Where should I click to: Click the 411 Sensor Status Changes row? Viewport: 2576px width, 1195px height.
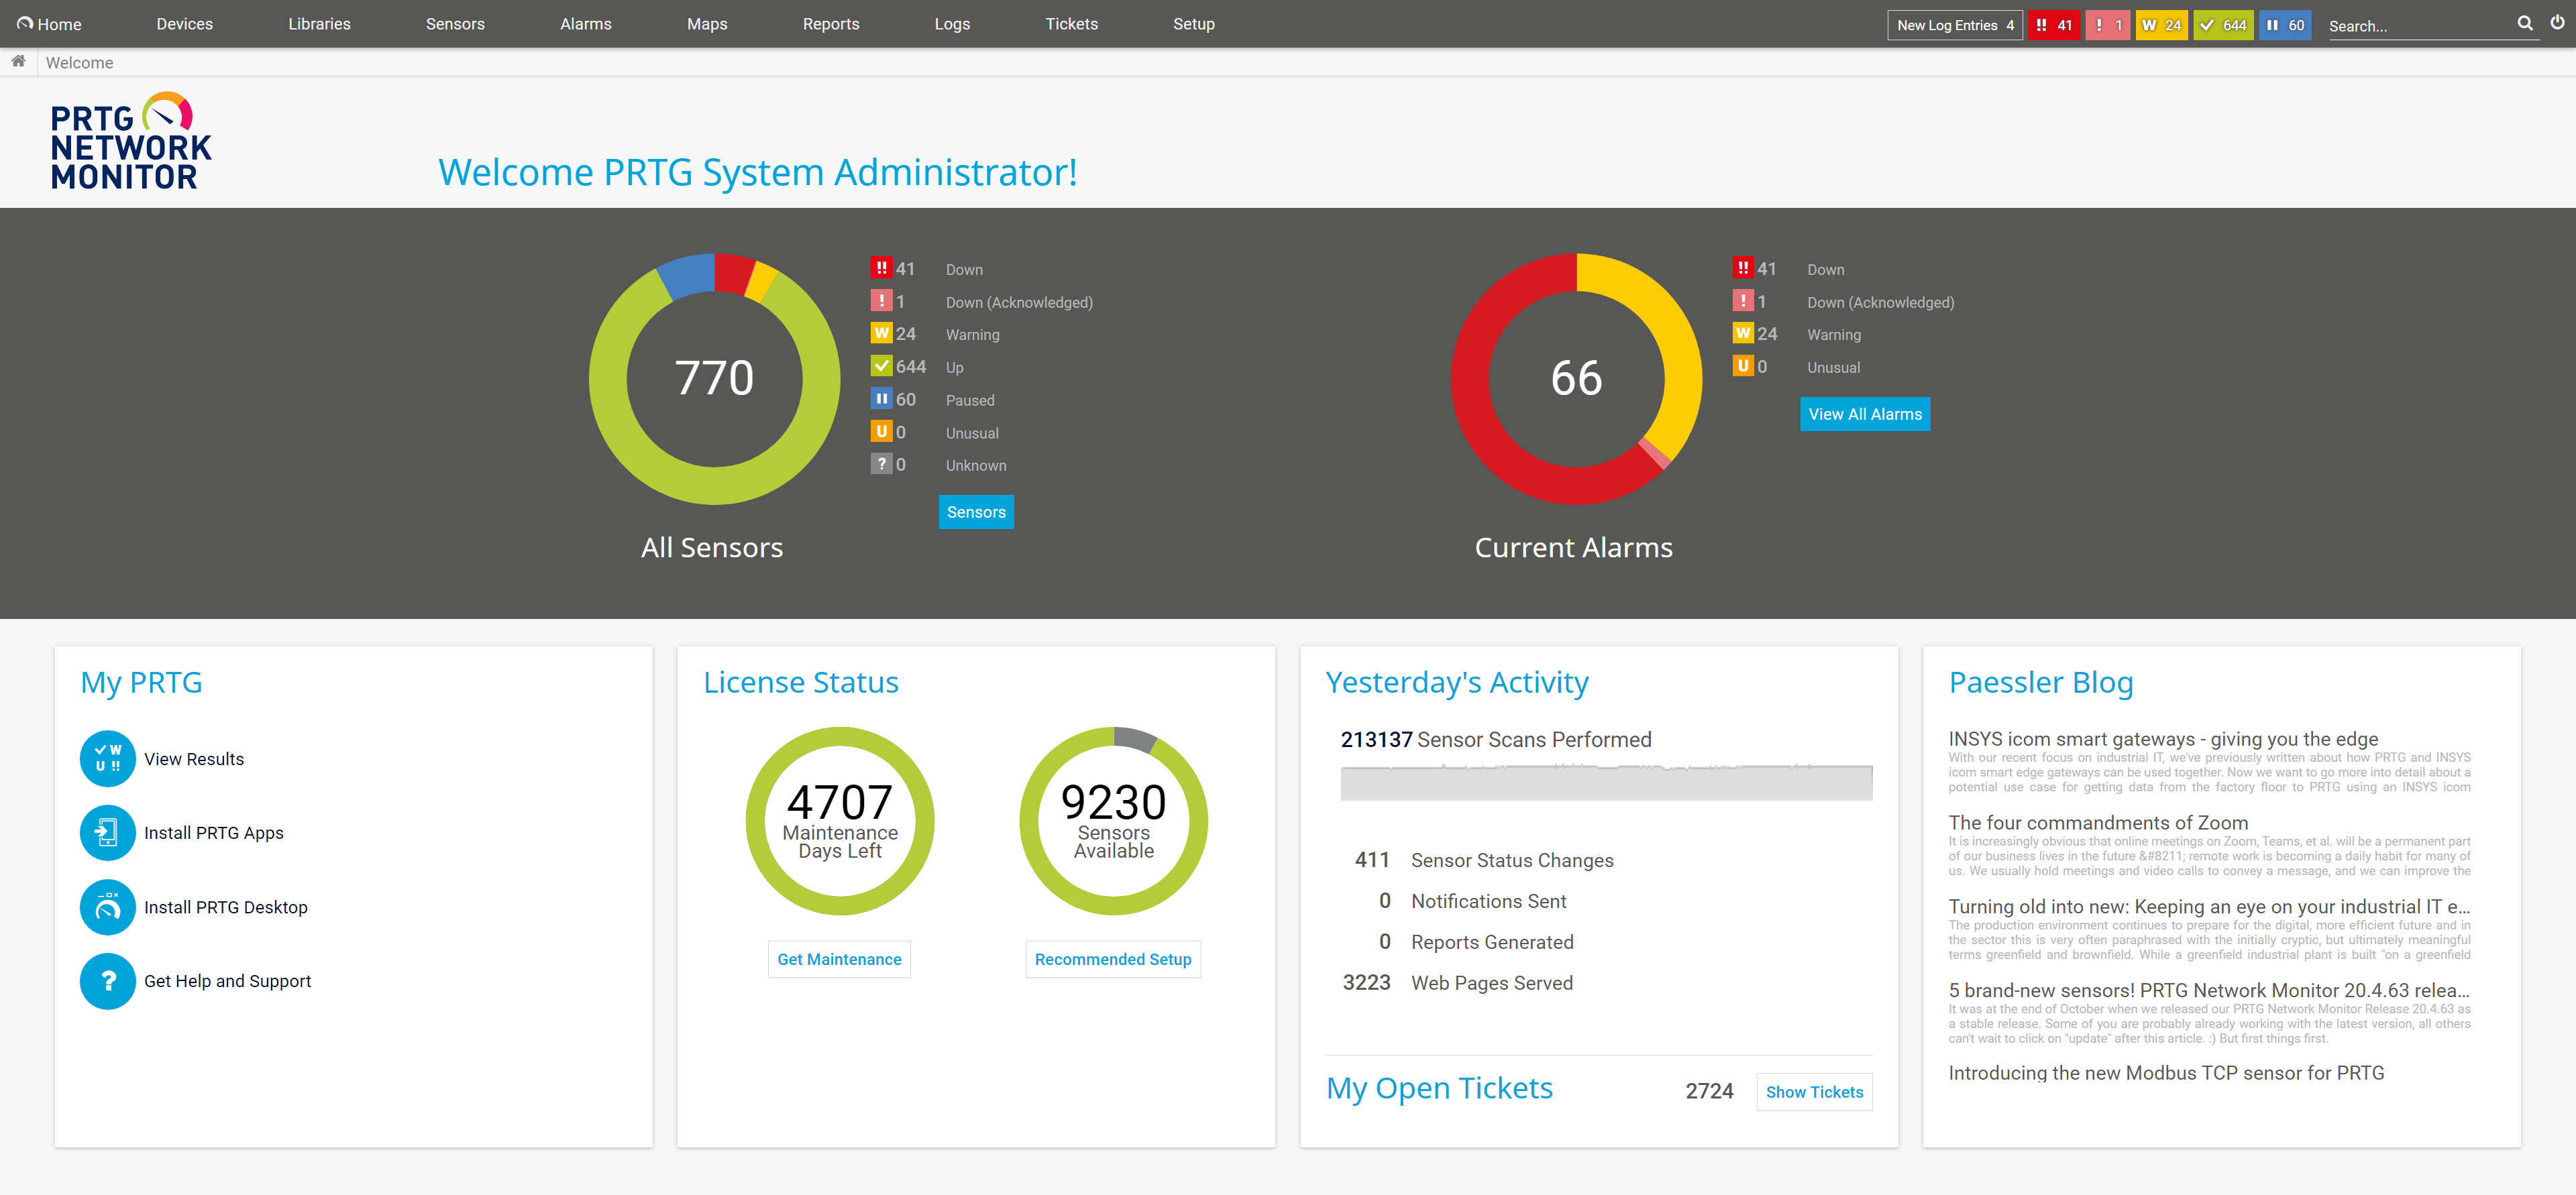coord(1483,860)
